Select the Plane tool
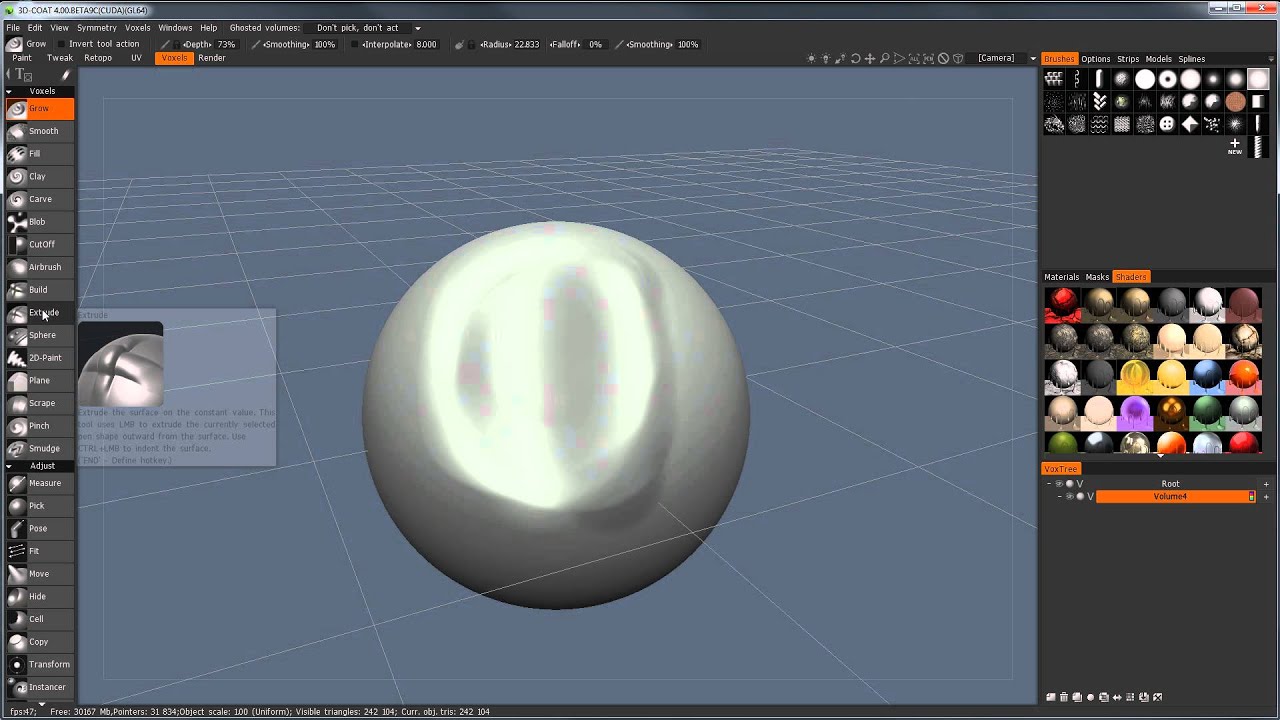The image size is (1280, 720). [38, 381]
